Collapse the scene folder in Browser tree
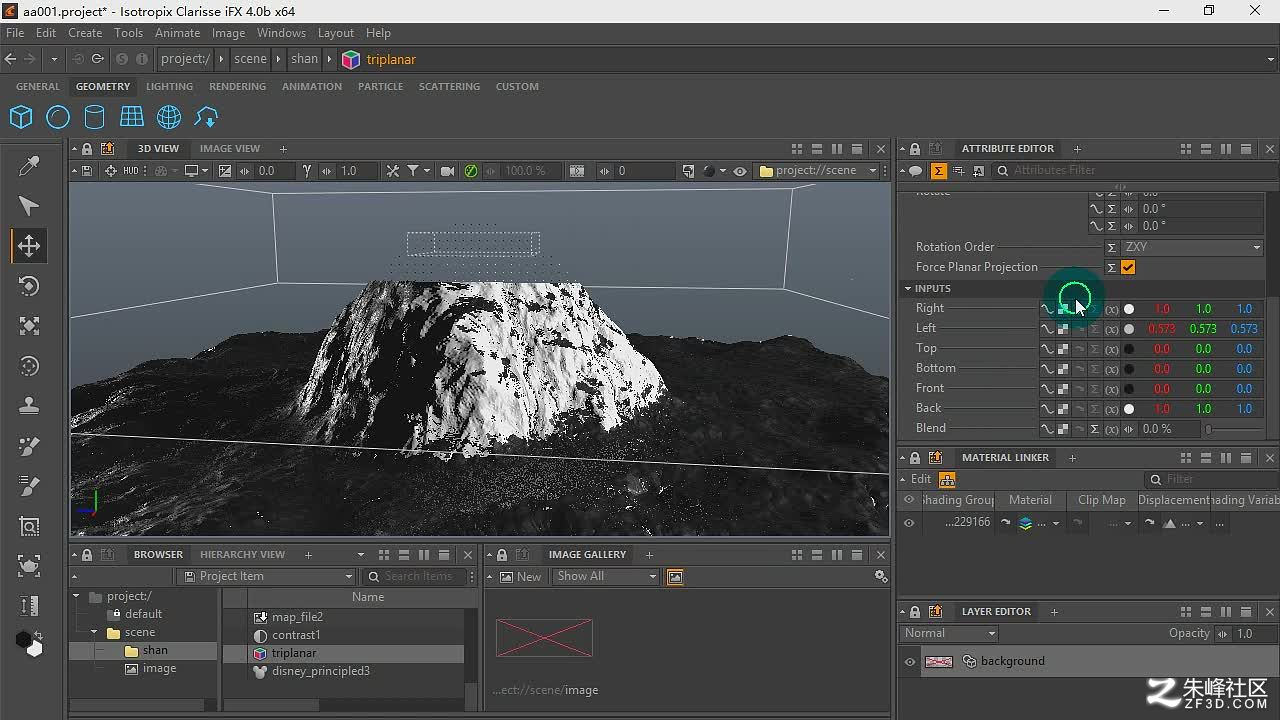The width and height of the screenshot is (1280, 720). pos(95,632)
